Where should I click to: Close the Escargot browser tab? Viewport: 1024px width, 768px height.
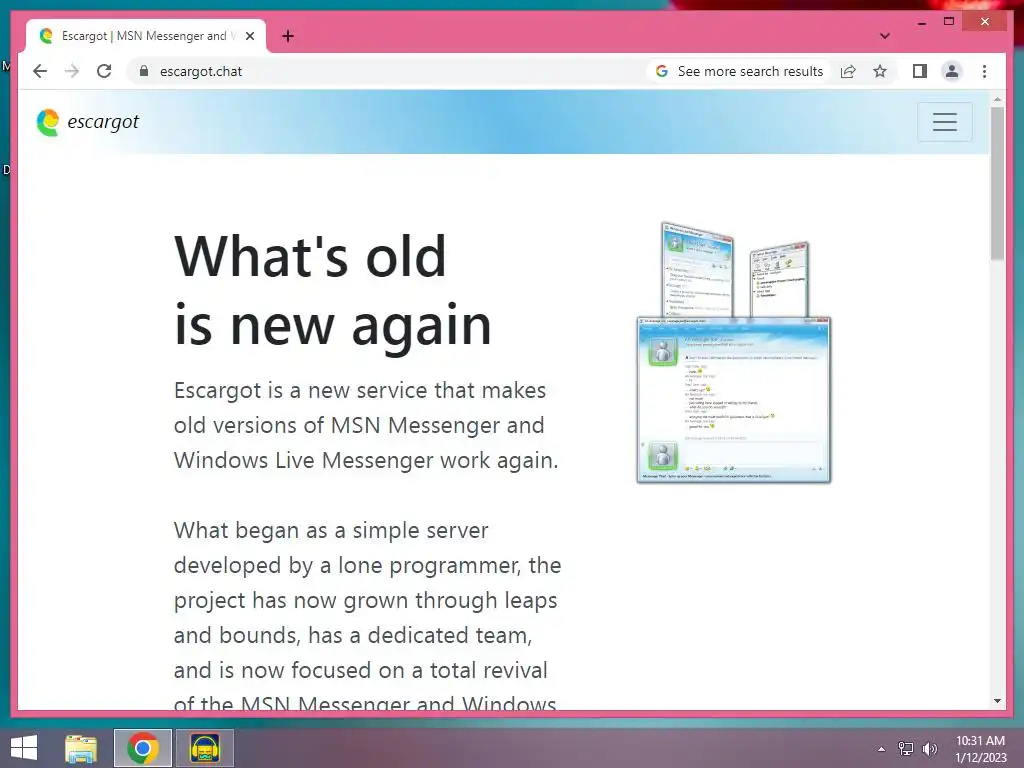[249, 36]
